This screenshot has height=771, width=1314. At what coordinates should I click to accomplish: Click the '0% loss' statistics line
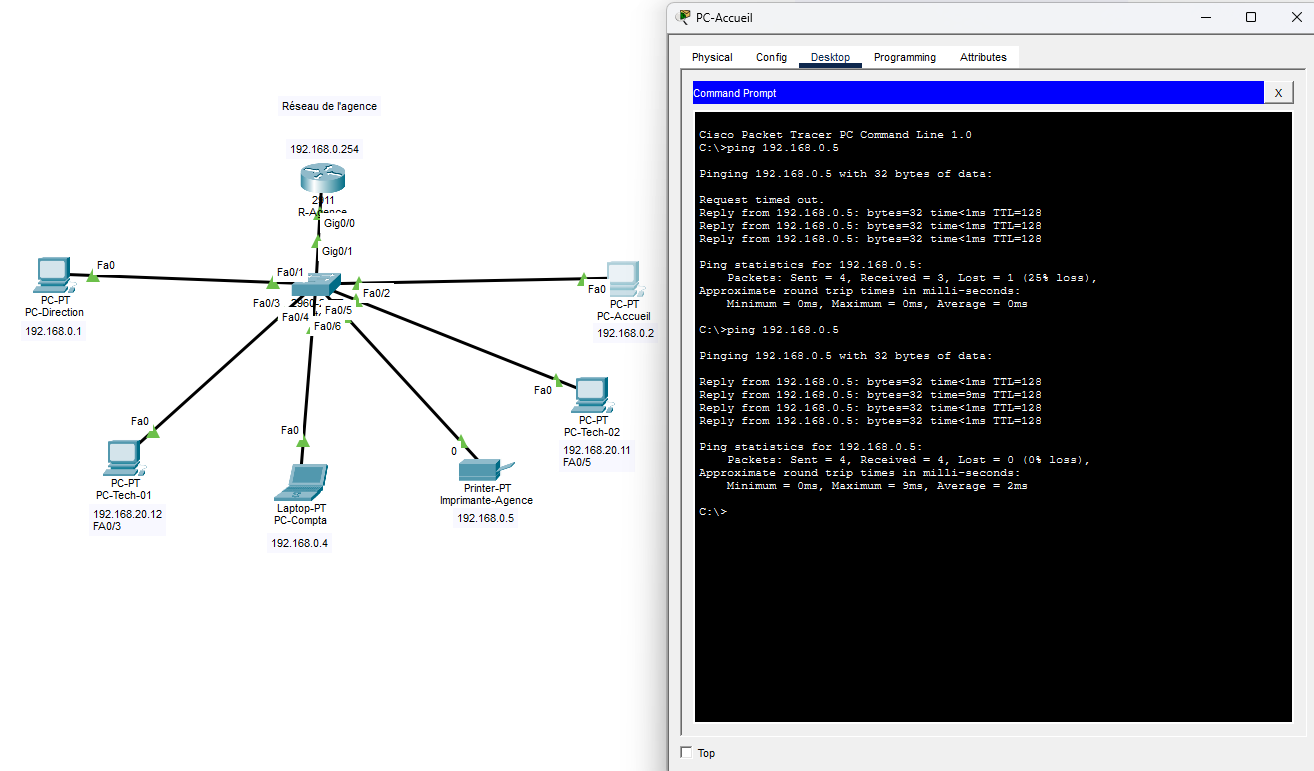pyautogui.click(x=908, y=460)
